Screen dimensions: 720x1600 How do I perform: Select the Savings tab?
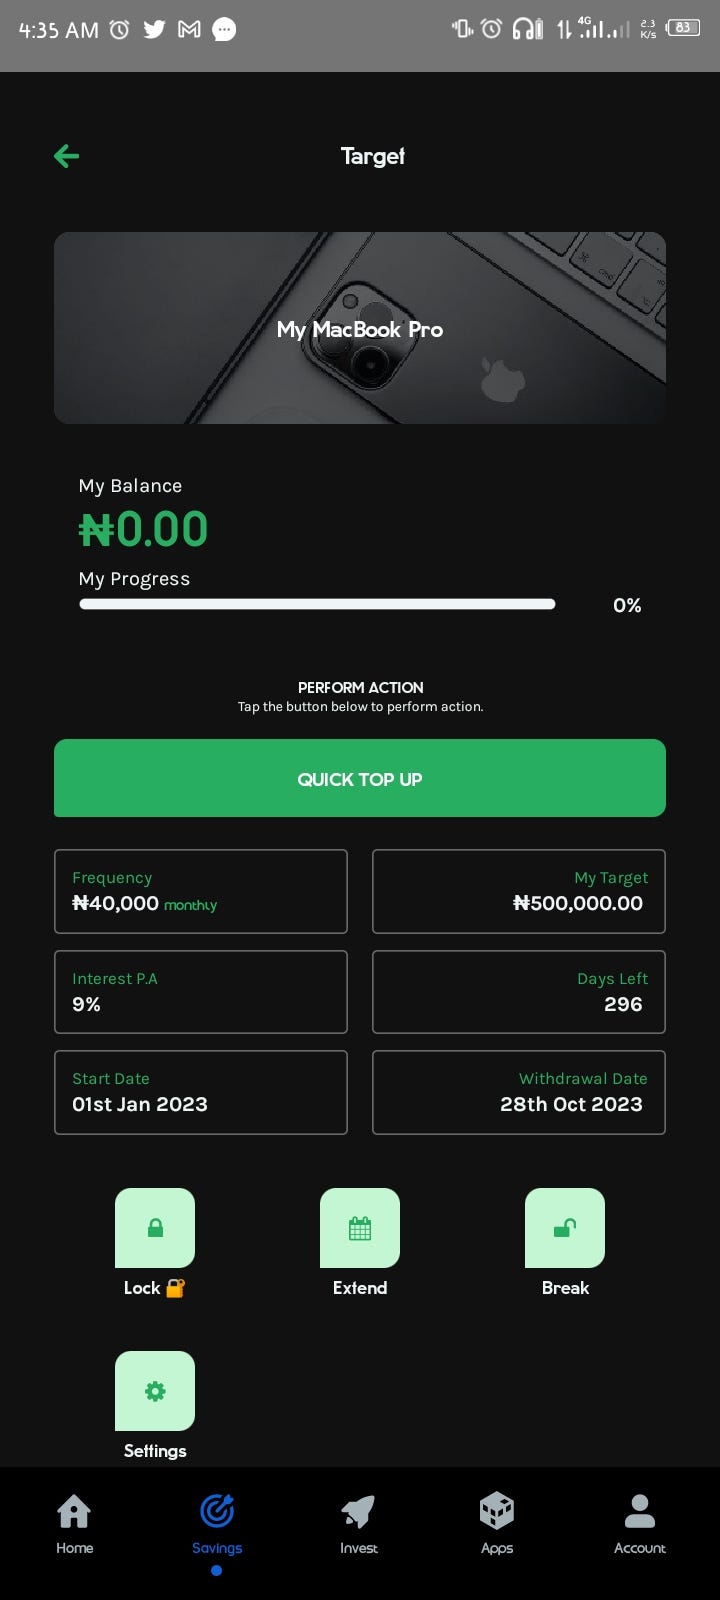tap(217, 1524)
